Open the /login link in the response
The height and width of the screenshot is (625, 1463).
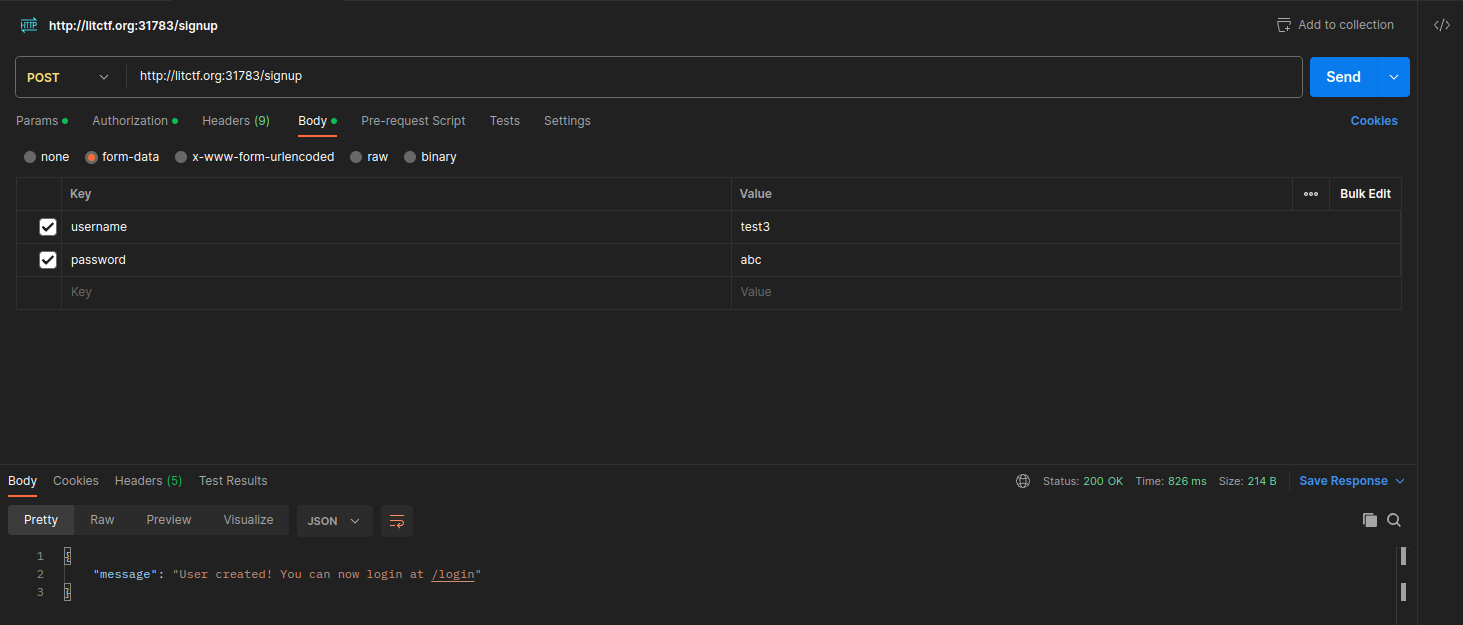453,574
